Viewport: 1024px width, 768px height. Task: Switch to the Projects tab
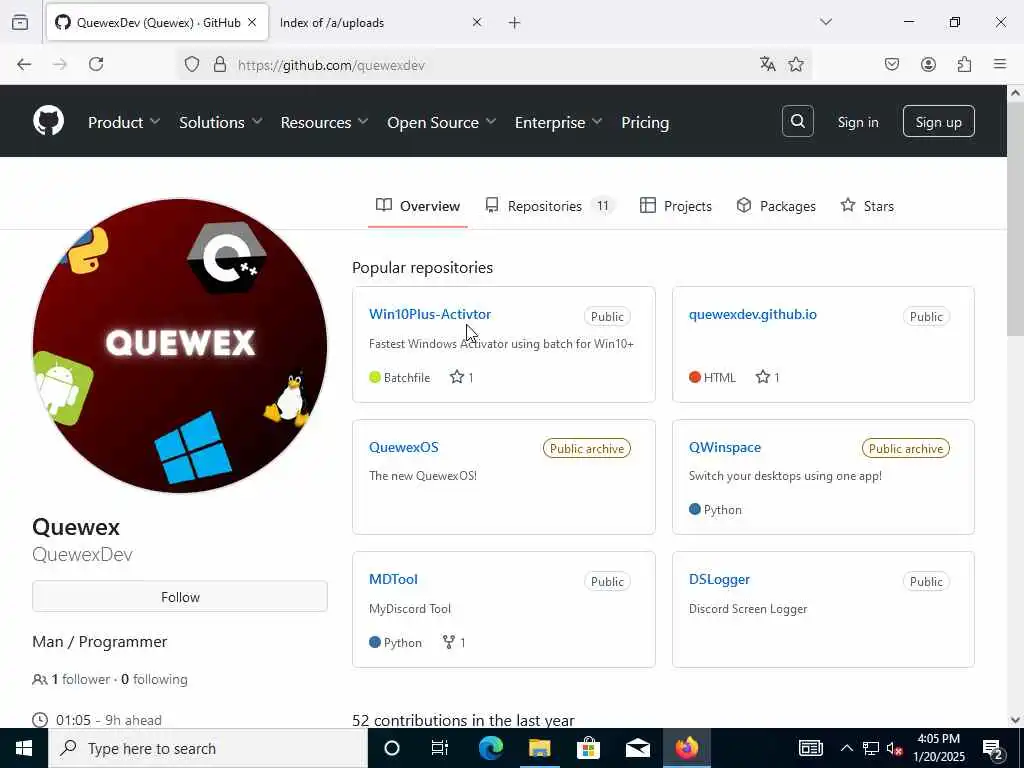click(x=676, y=206)
